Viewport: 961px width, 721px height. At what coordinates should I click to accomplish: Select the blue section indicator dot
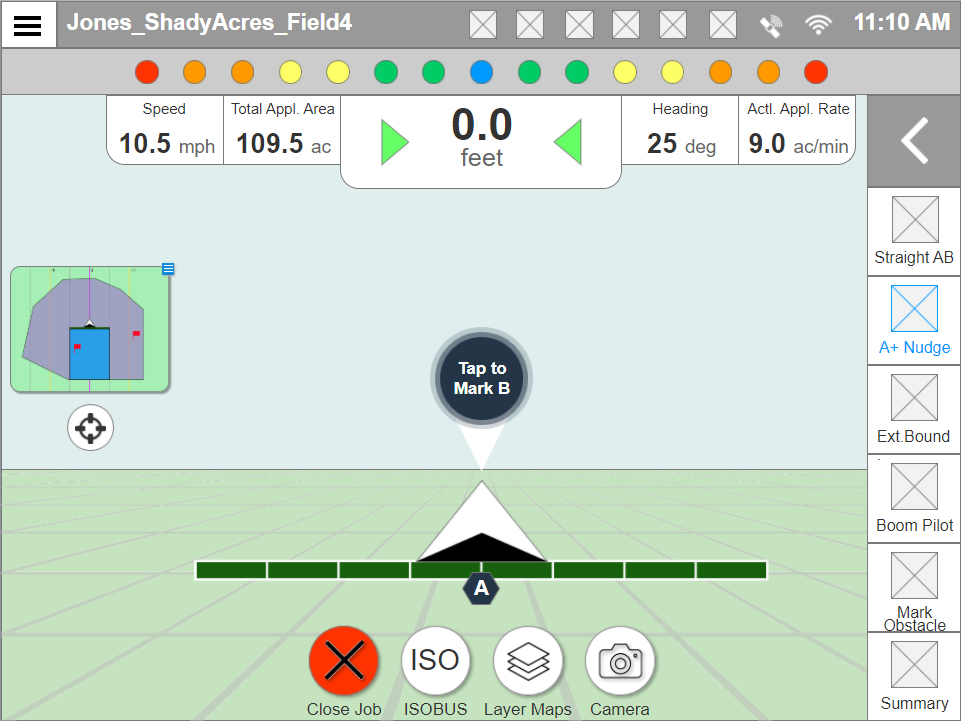[x=481, y=72]
